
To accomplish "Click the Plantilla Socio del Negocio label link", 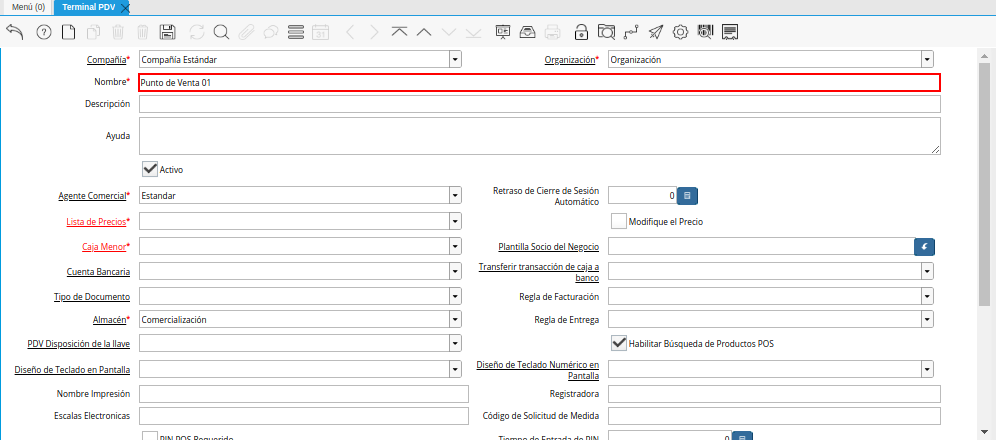I will 549,247.
